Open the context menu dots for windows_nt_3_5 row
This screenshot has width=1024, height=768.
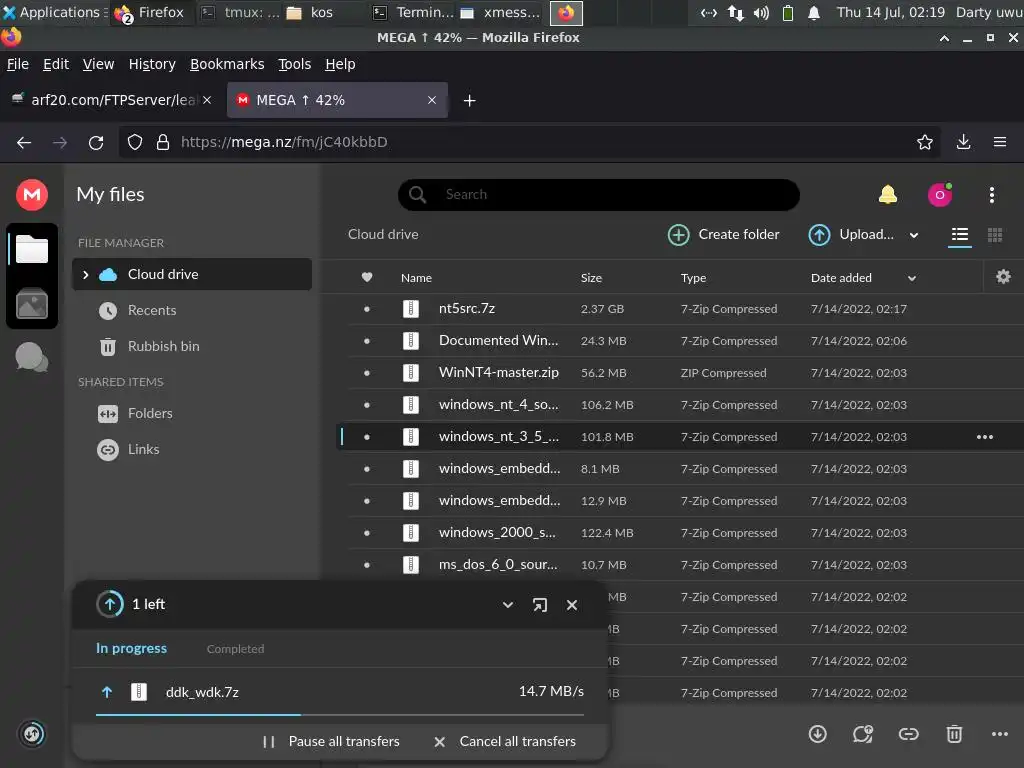pyautogui.click(x=984, y=437)
